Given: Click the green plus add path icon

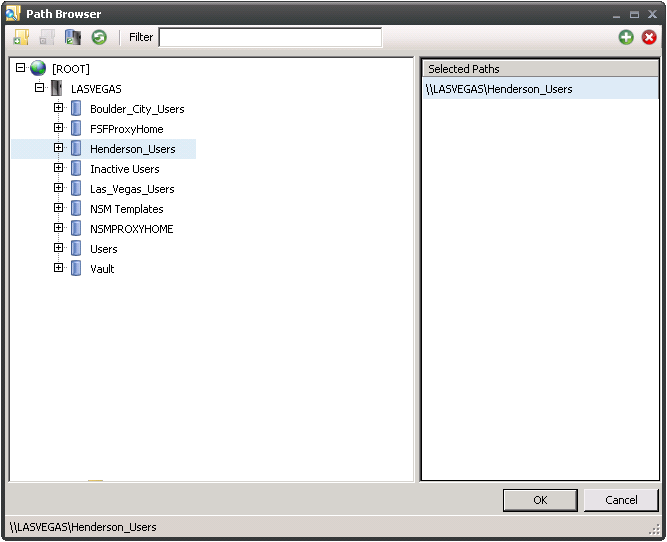Looking at the screenshot, I should (626, 37).
